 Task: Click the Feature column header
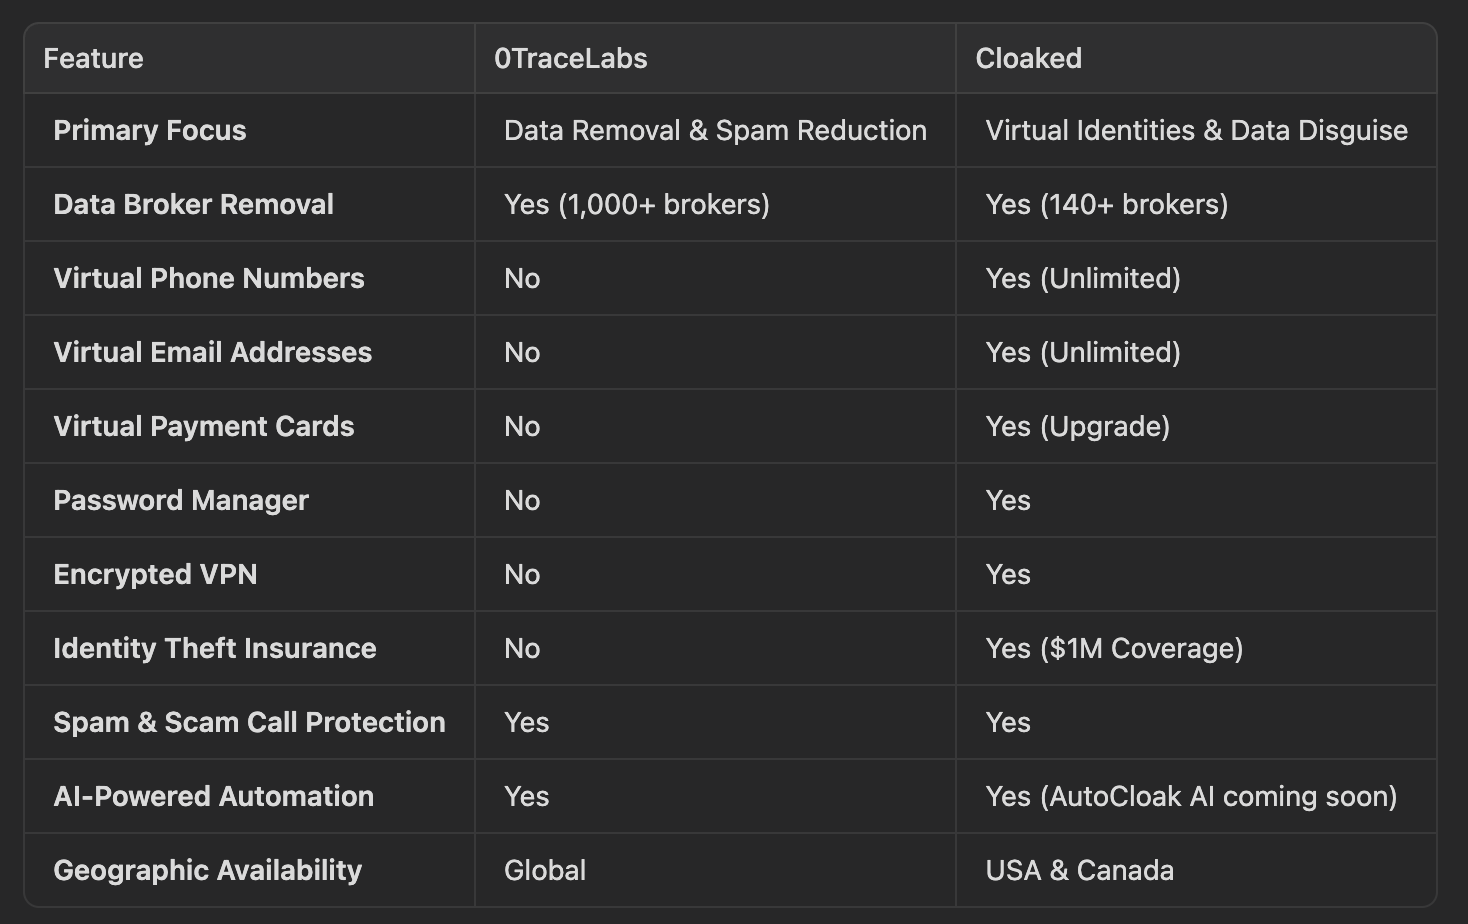click(x=93, y=58)
